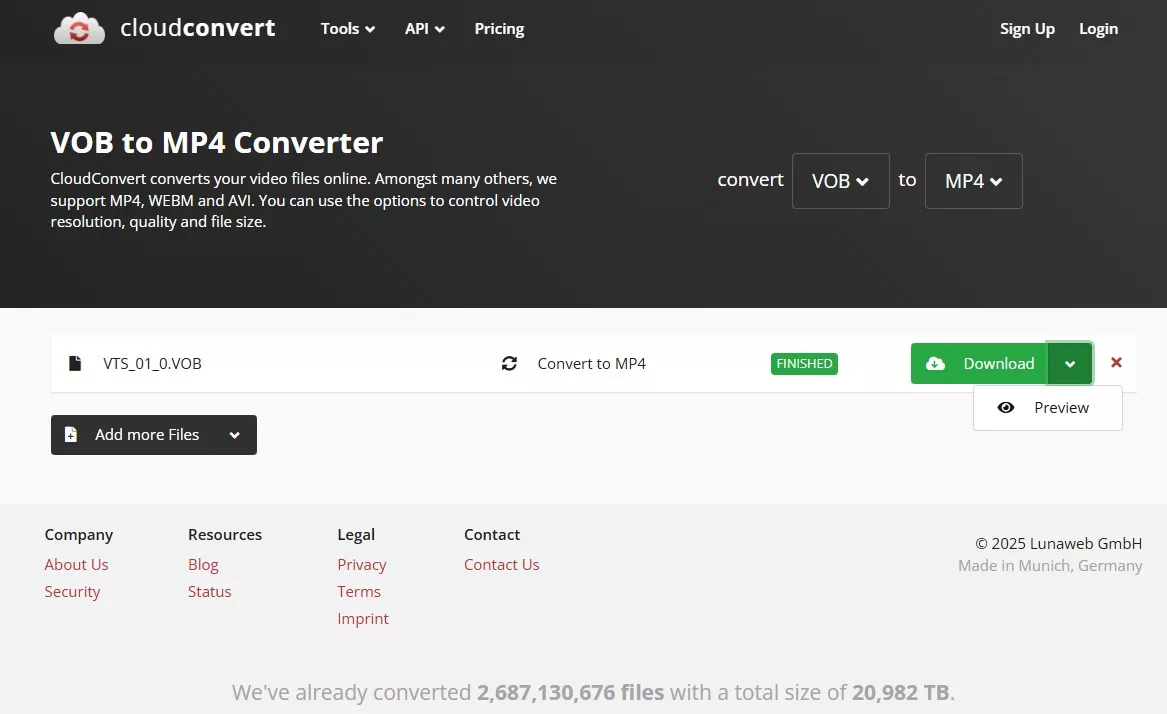1167x714 pixels.
Task: Open the API menu
Action: (x=424, y=29)
